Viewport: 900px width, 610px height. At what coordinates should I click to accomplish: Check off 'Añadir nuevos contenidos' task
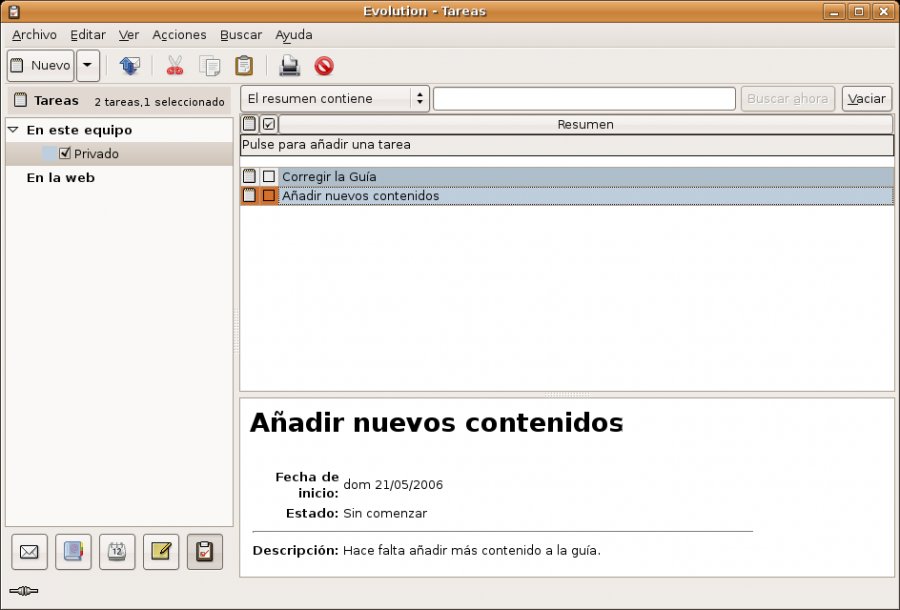coord(268,196)
